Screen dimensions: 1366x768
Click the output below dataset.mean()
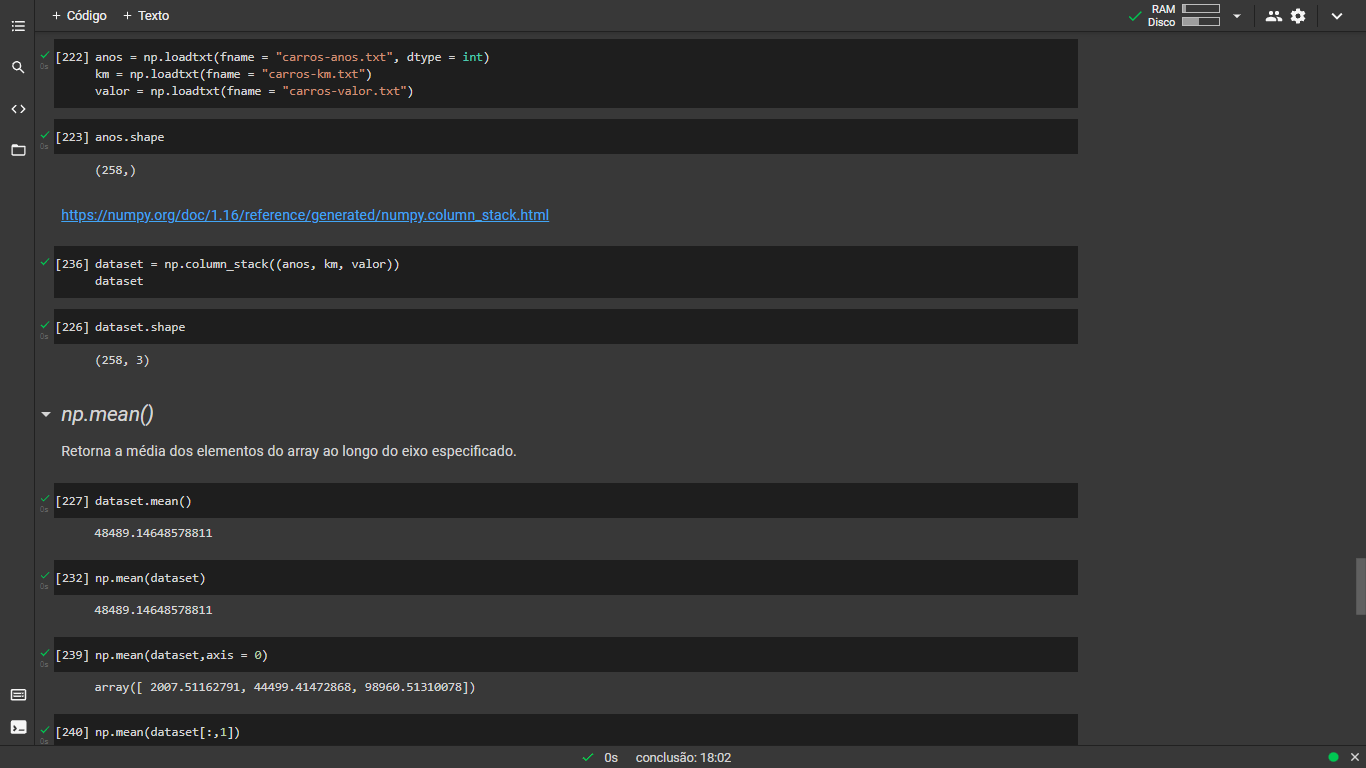coord(153,533)
